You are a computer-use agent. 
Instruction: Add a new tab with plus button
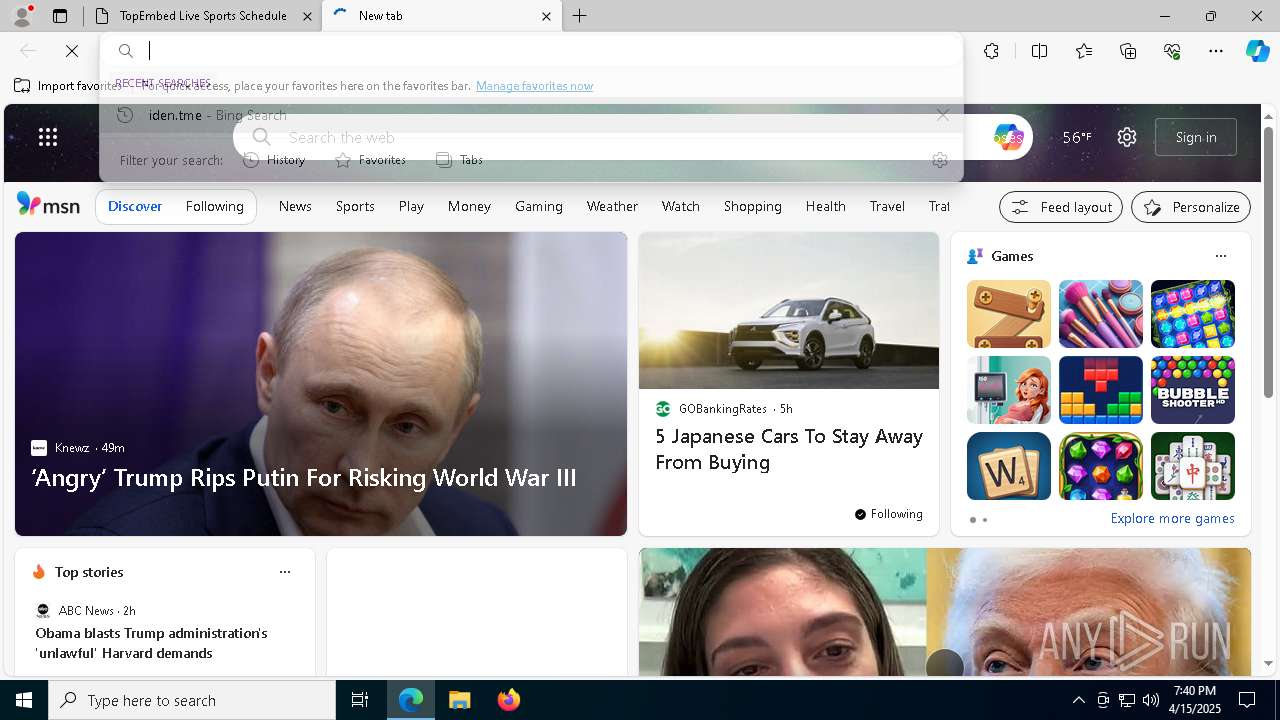[x=580, y=16]
